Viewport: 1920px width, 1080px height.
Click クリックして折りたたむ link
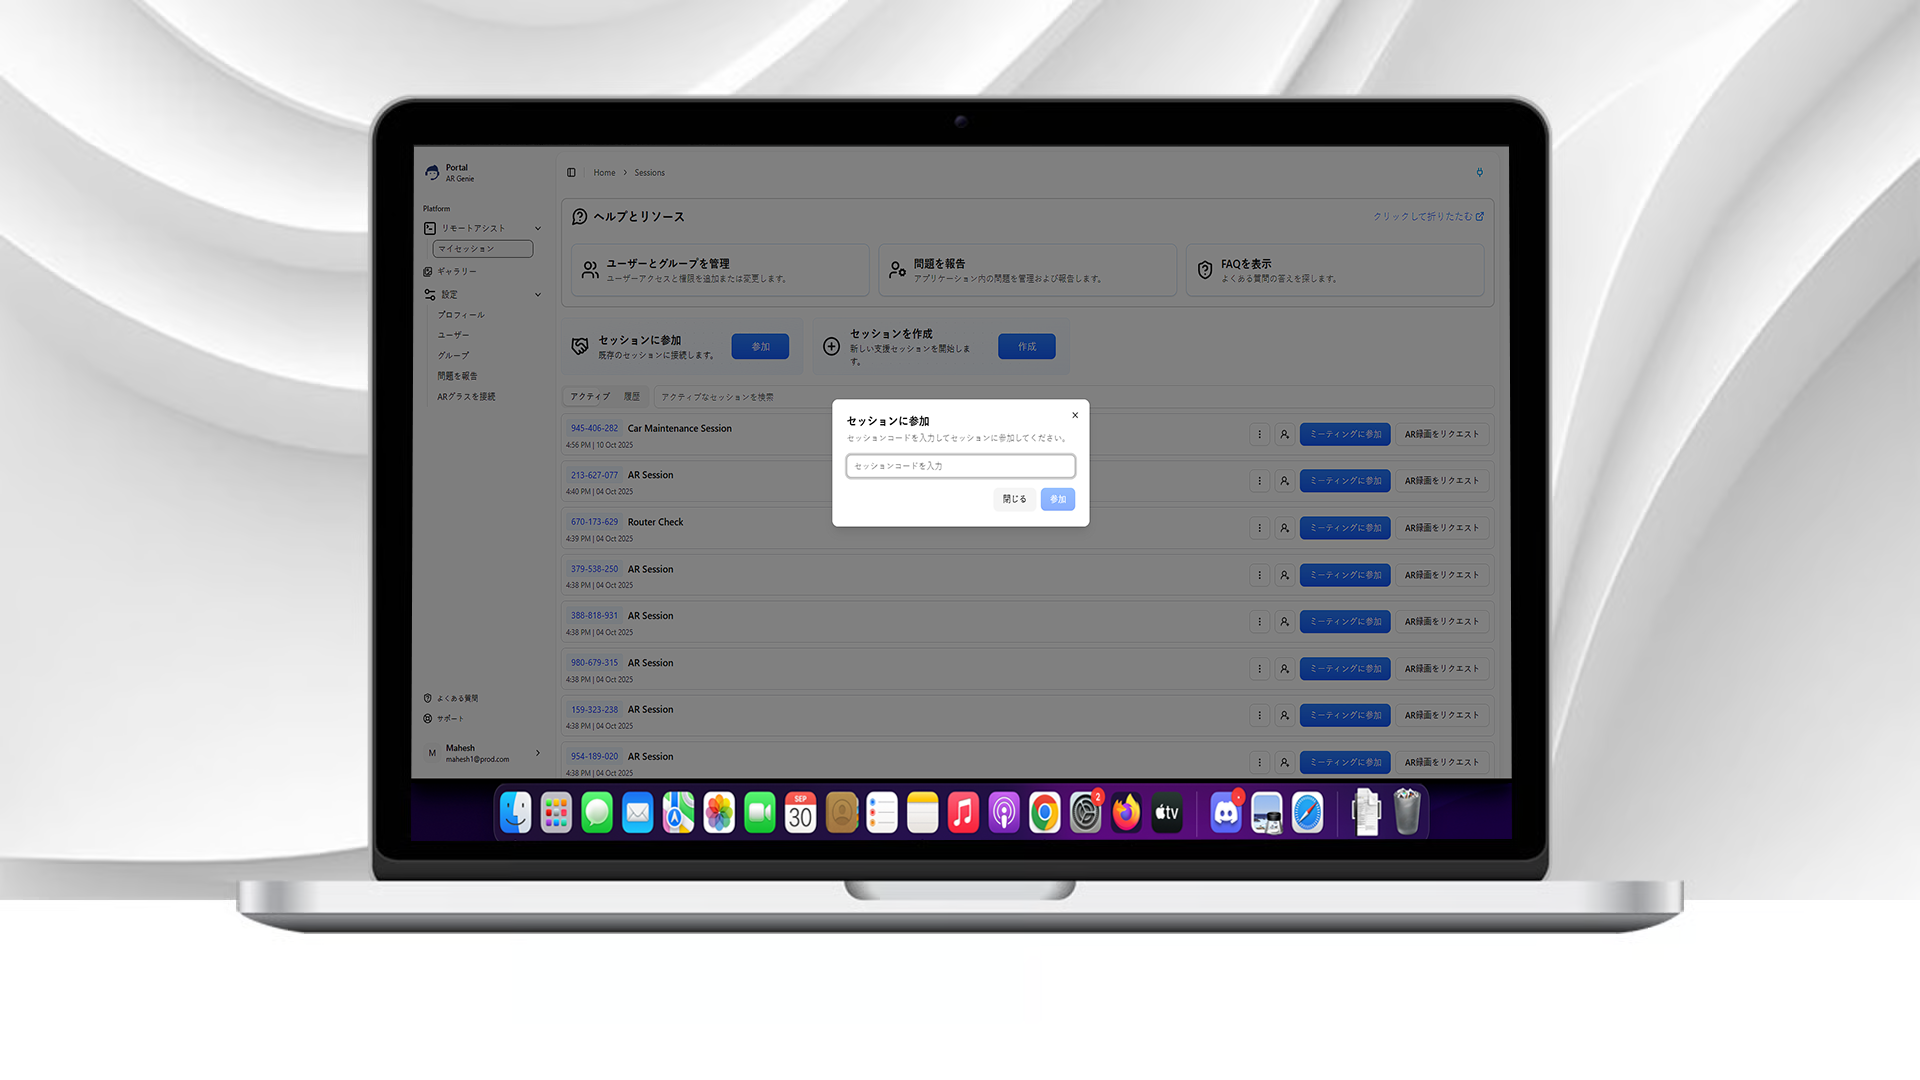(x=1427, y=217)
